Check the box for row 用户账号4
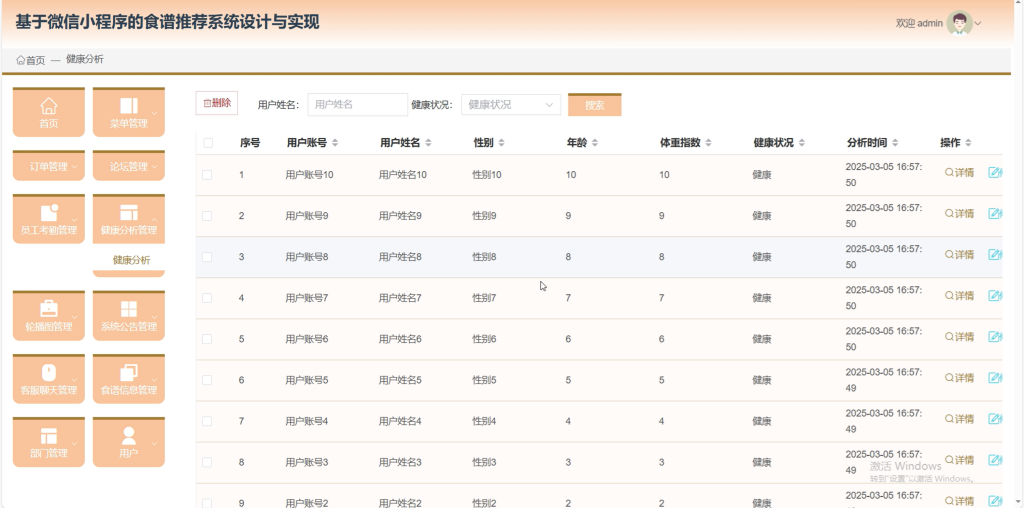 click(207, 421)
